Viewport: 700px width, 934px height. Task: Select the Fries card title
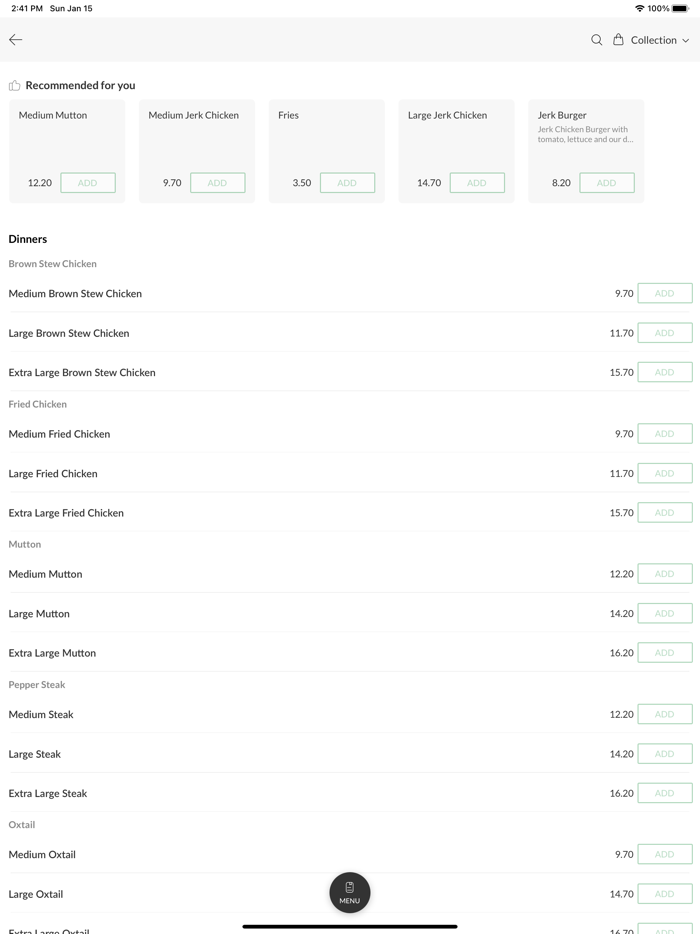[x=288, y=115]
